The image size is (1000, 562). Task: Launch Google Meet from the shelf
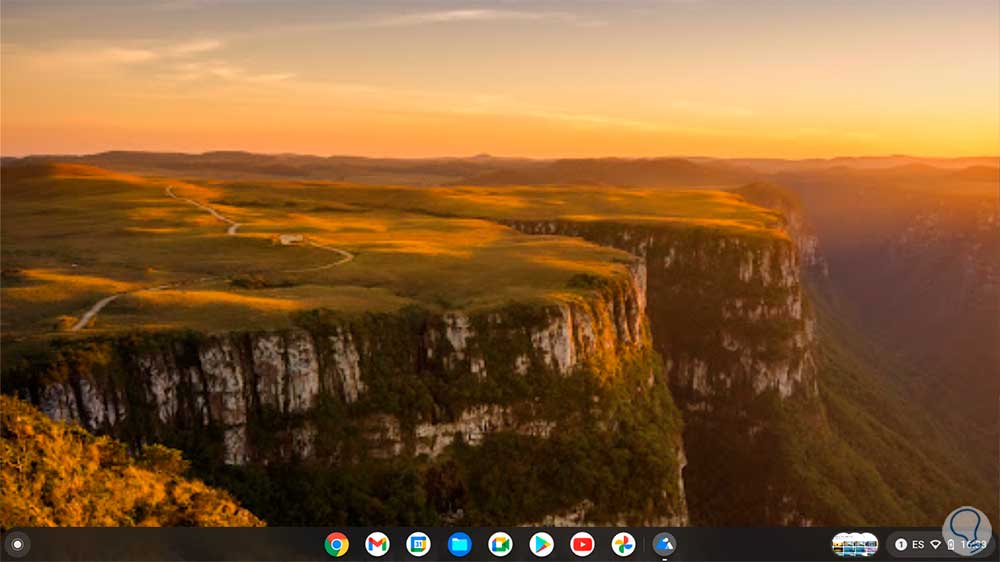coord(501,544)
